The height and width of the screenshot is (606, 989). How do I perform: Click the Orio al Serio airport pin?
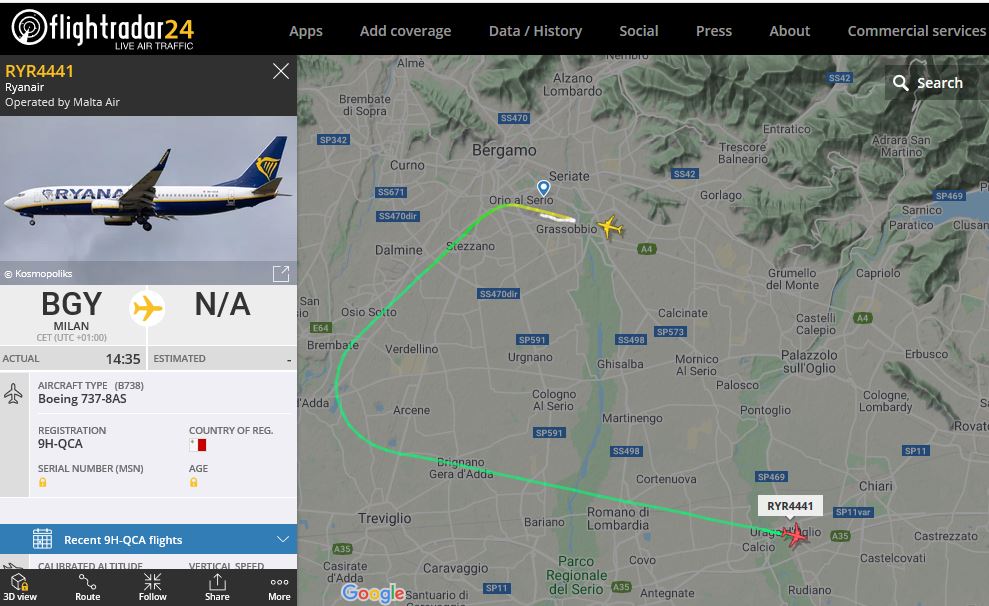[543, 188]
